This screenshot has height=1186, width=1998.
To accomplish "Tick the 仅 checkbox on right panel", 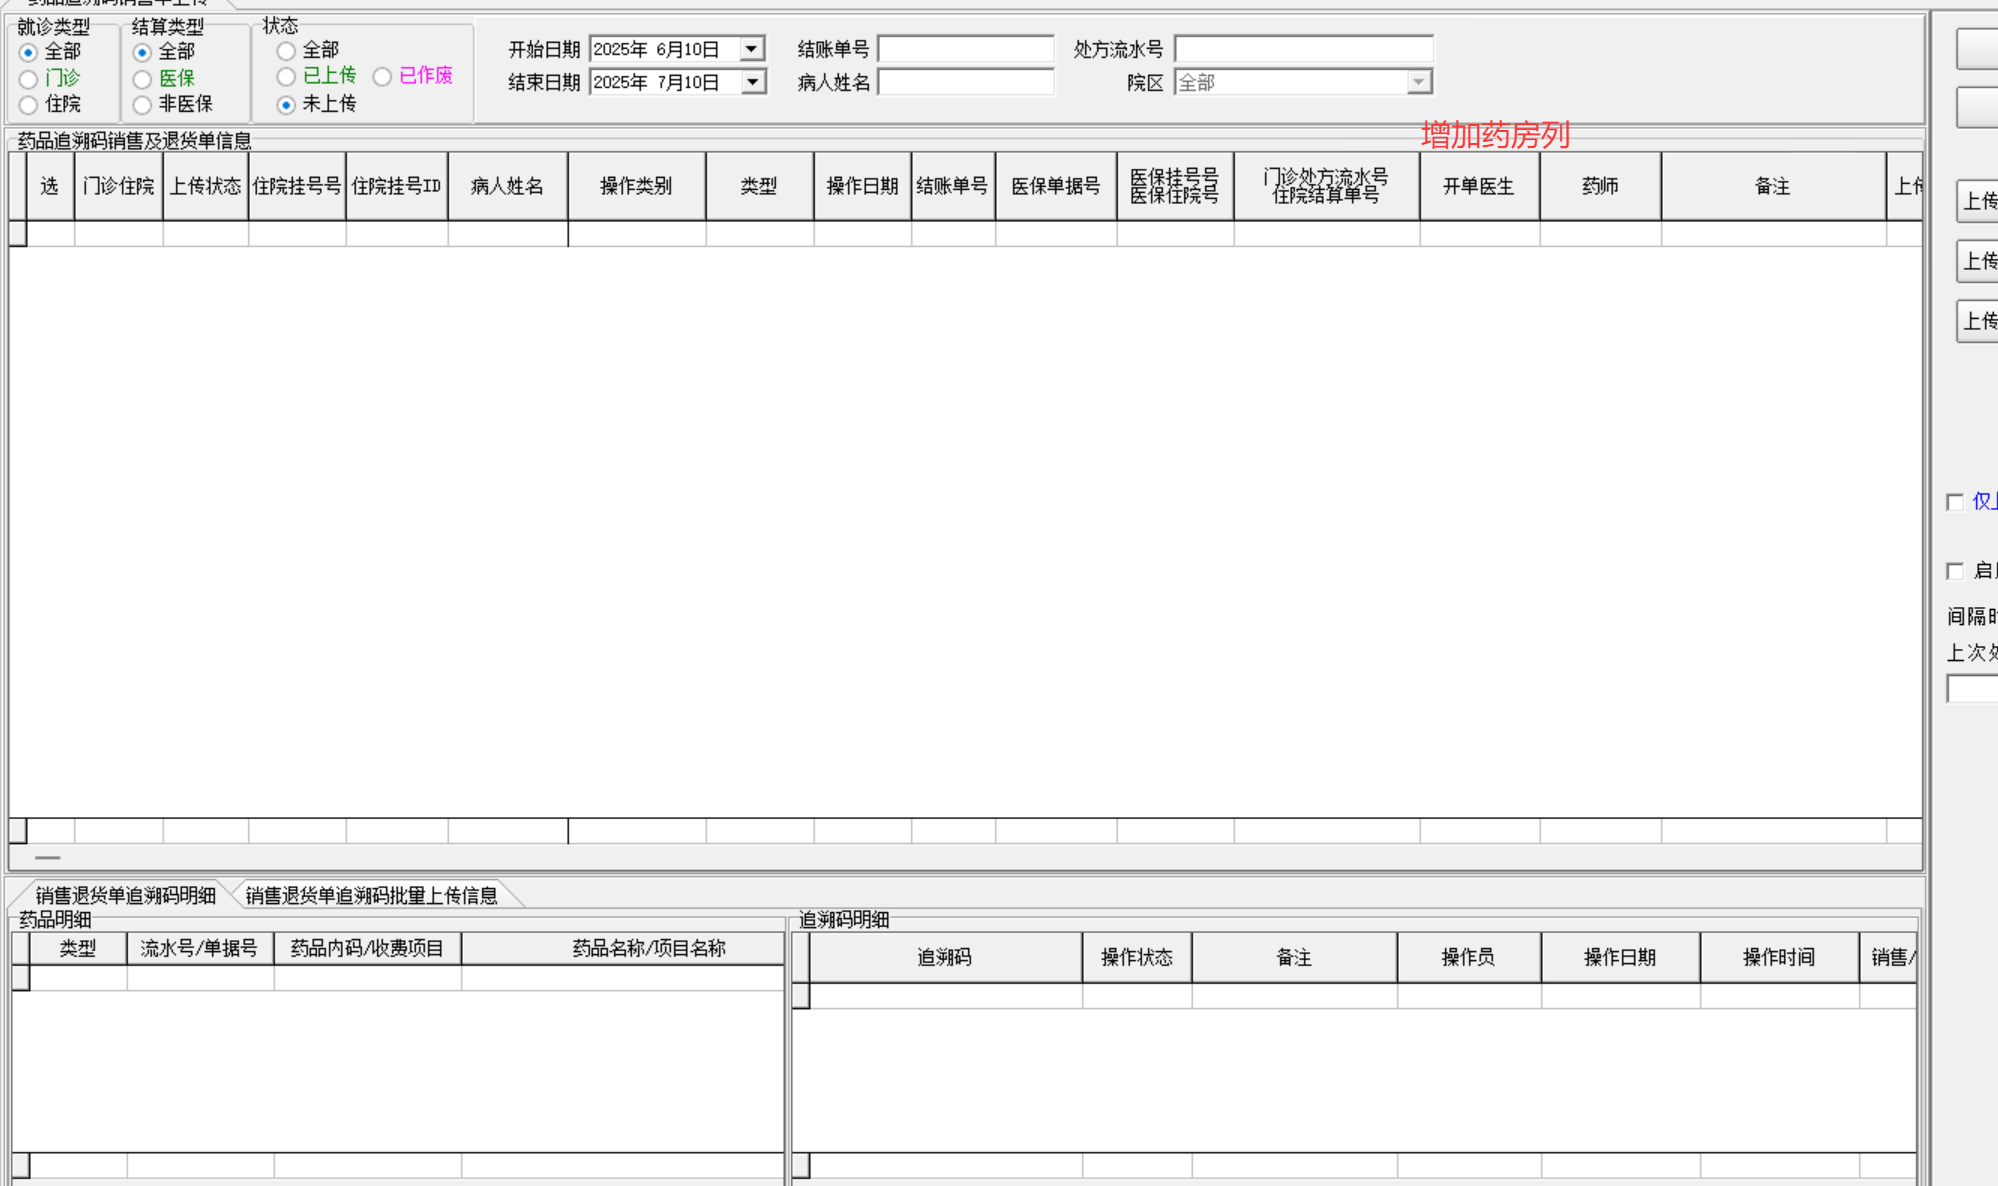I will [1955, 502].
